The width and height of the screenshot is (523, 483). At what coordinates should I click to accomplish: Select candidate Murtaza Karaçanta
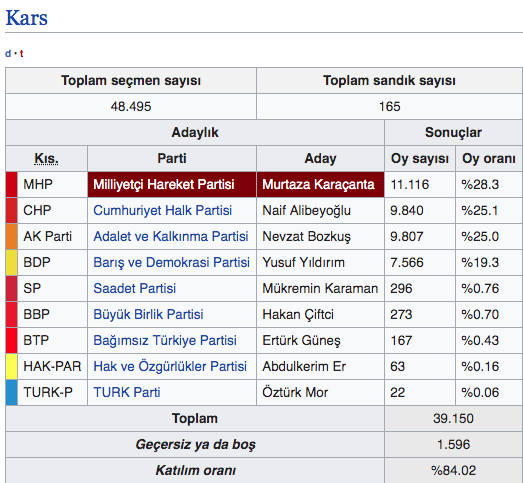point(320,184)
